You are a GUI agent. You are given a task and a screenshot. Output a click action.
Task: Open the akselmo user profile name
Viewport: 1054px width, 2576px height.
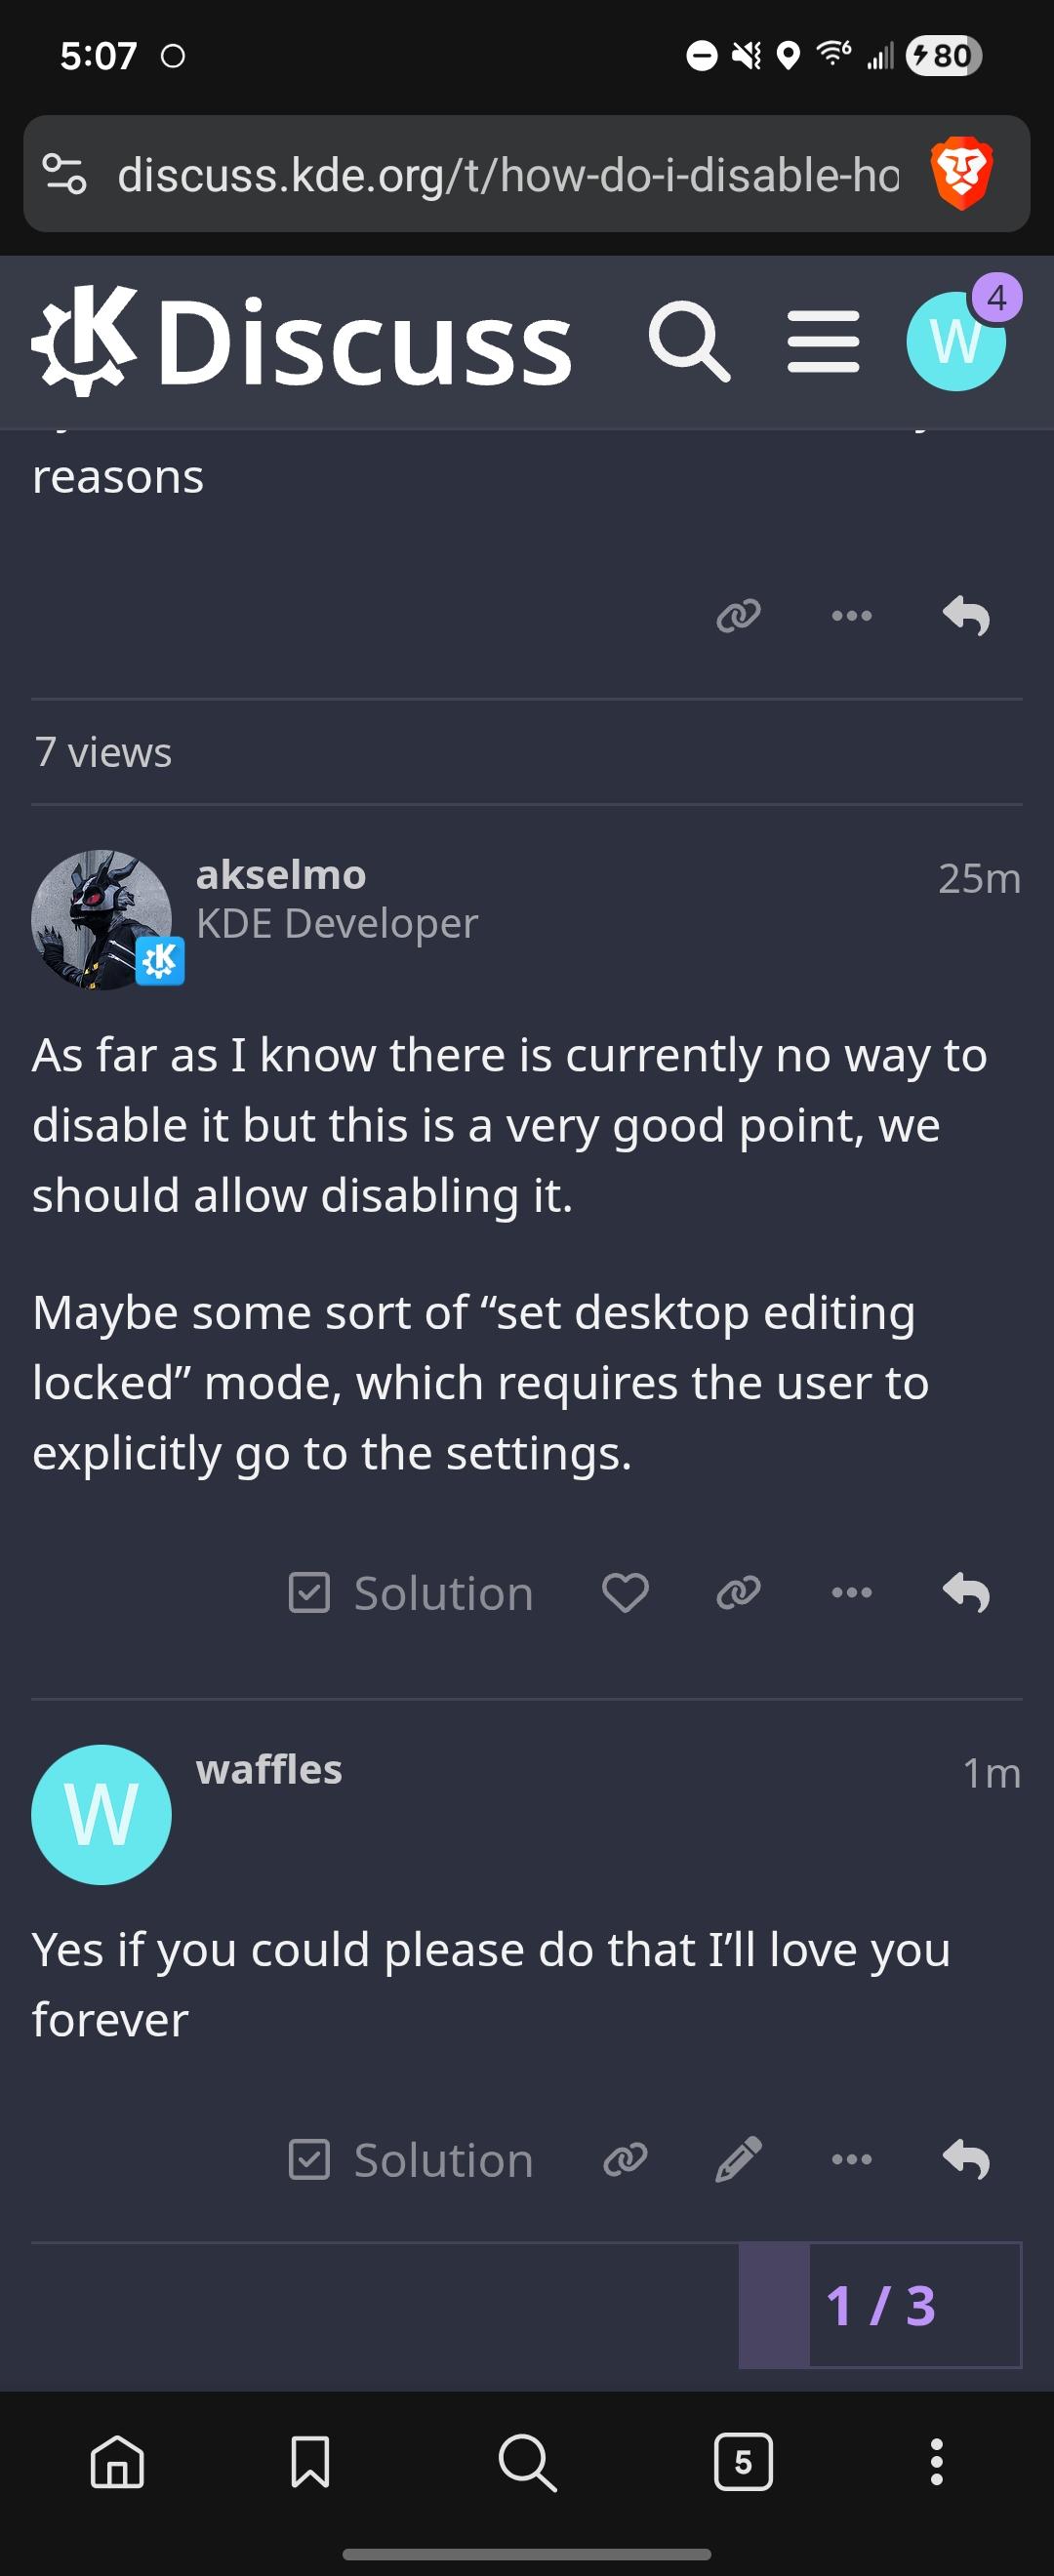[x=281, y=875]
